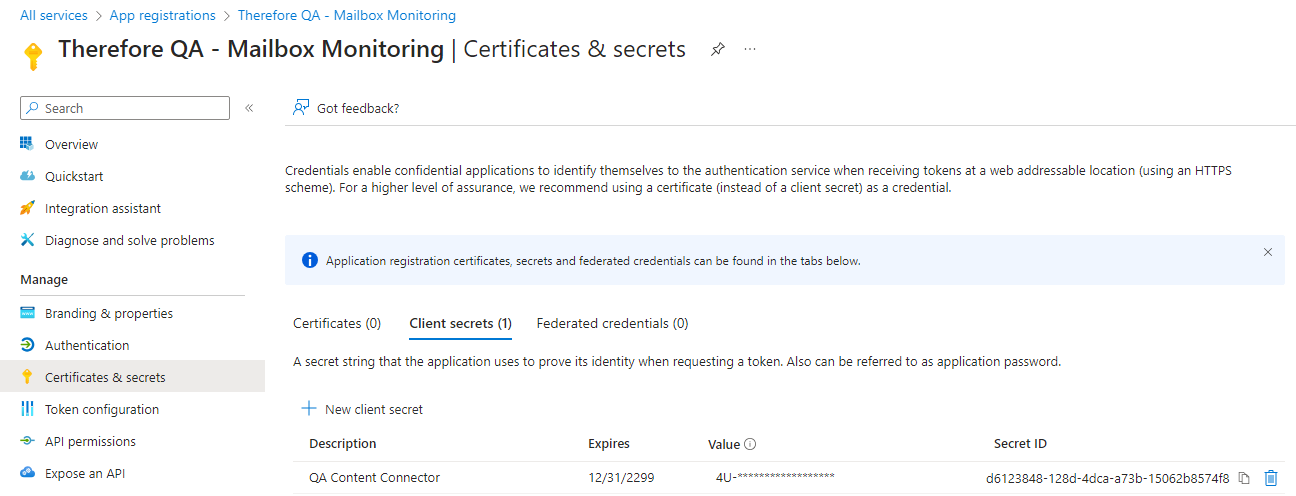Click the feedback person icon

(x=300, y=108)
